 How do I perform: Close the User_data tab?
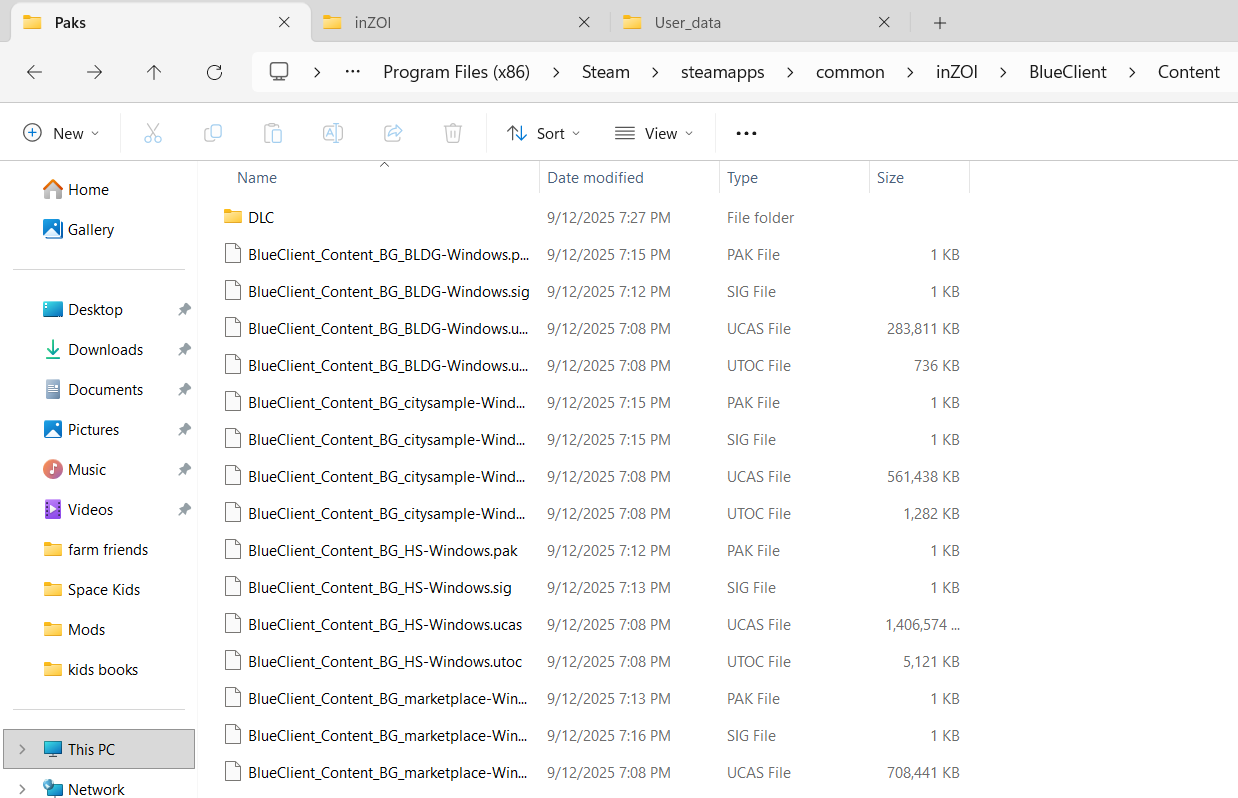[x=884, y=22]
